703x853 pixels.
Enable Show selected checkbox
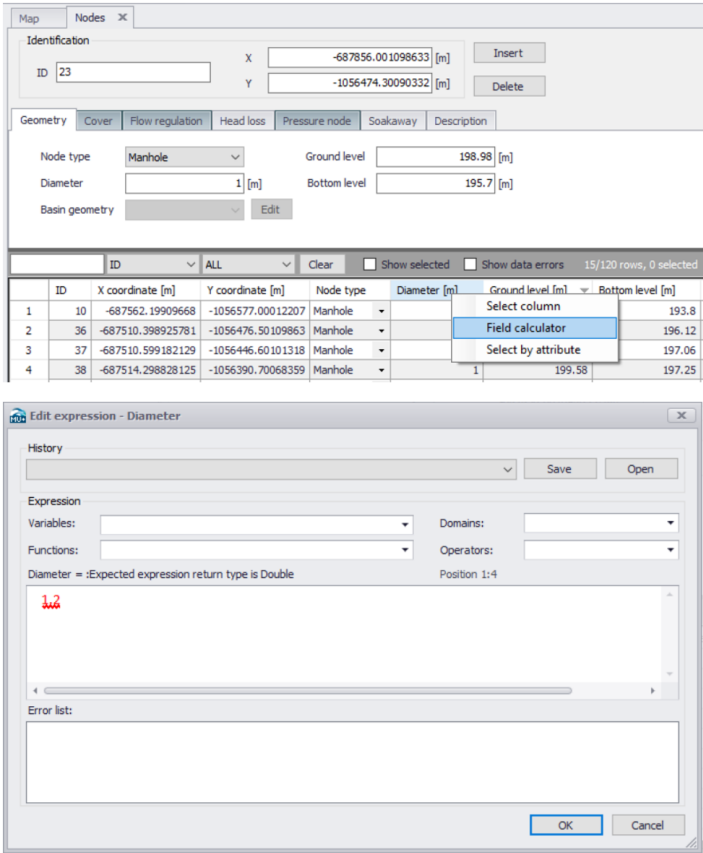[369, 264]
